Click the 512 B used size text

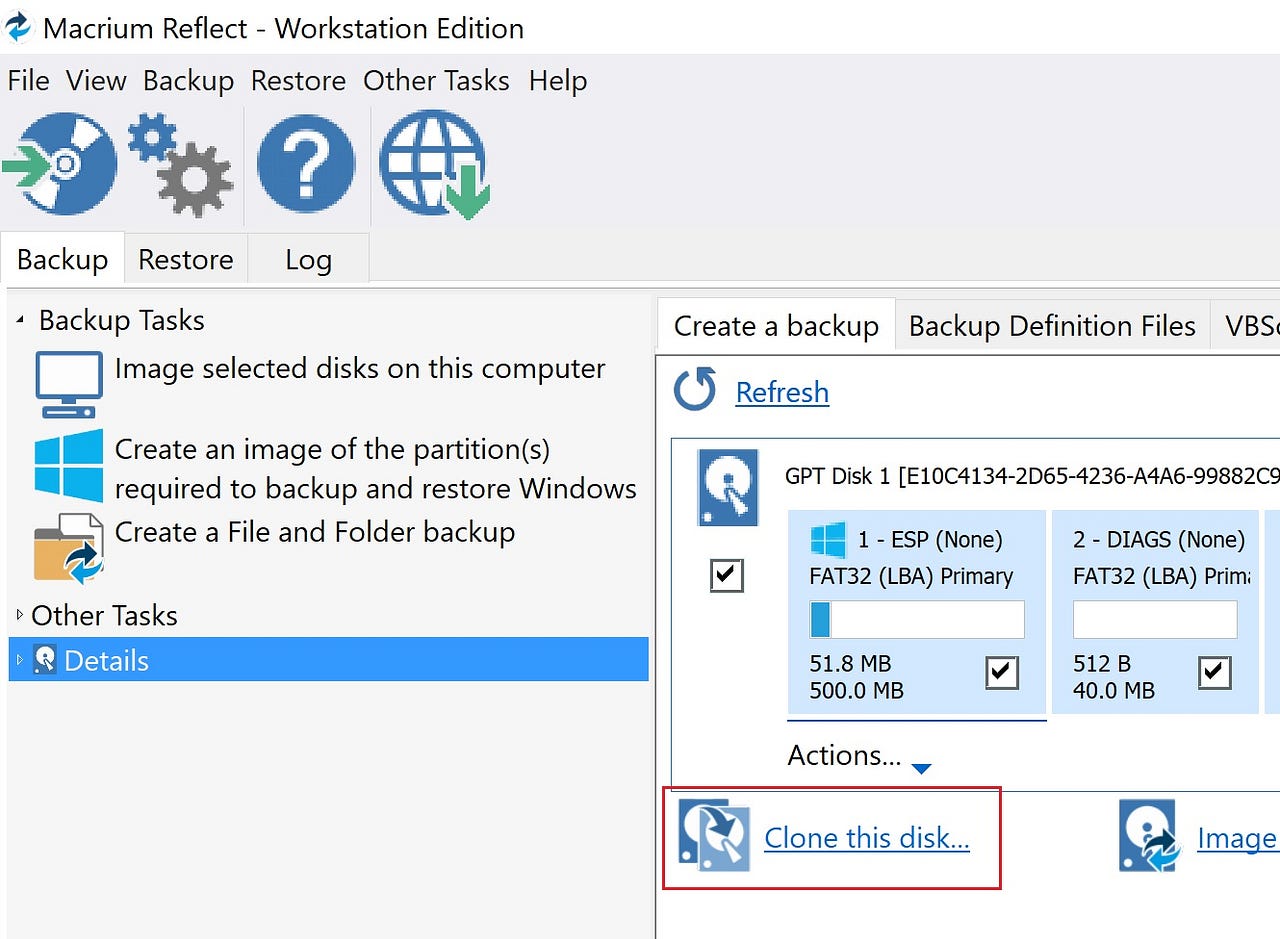[x=1102, y=664]
